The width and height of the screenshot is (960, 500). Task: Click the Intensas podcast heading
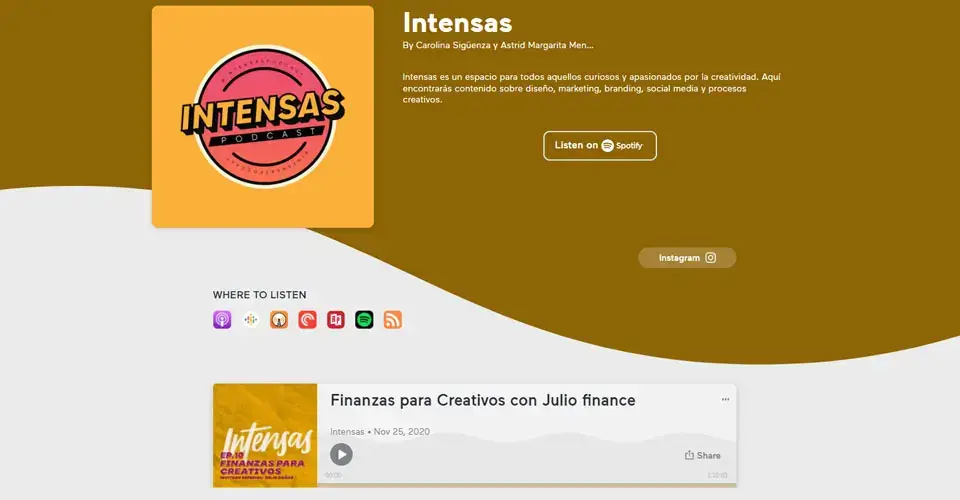coord(457,23)
